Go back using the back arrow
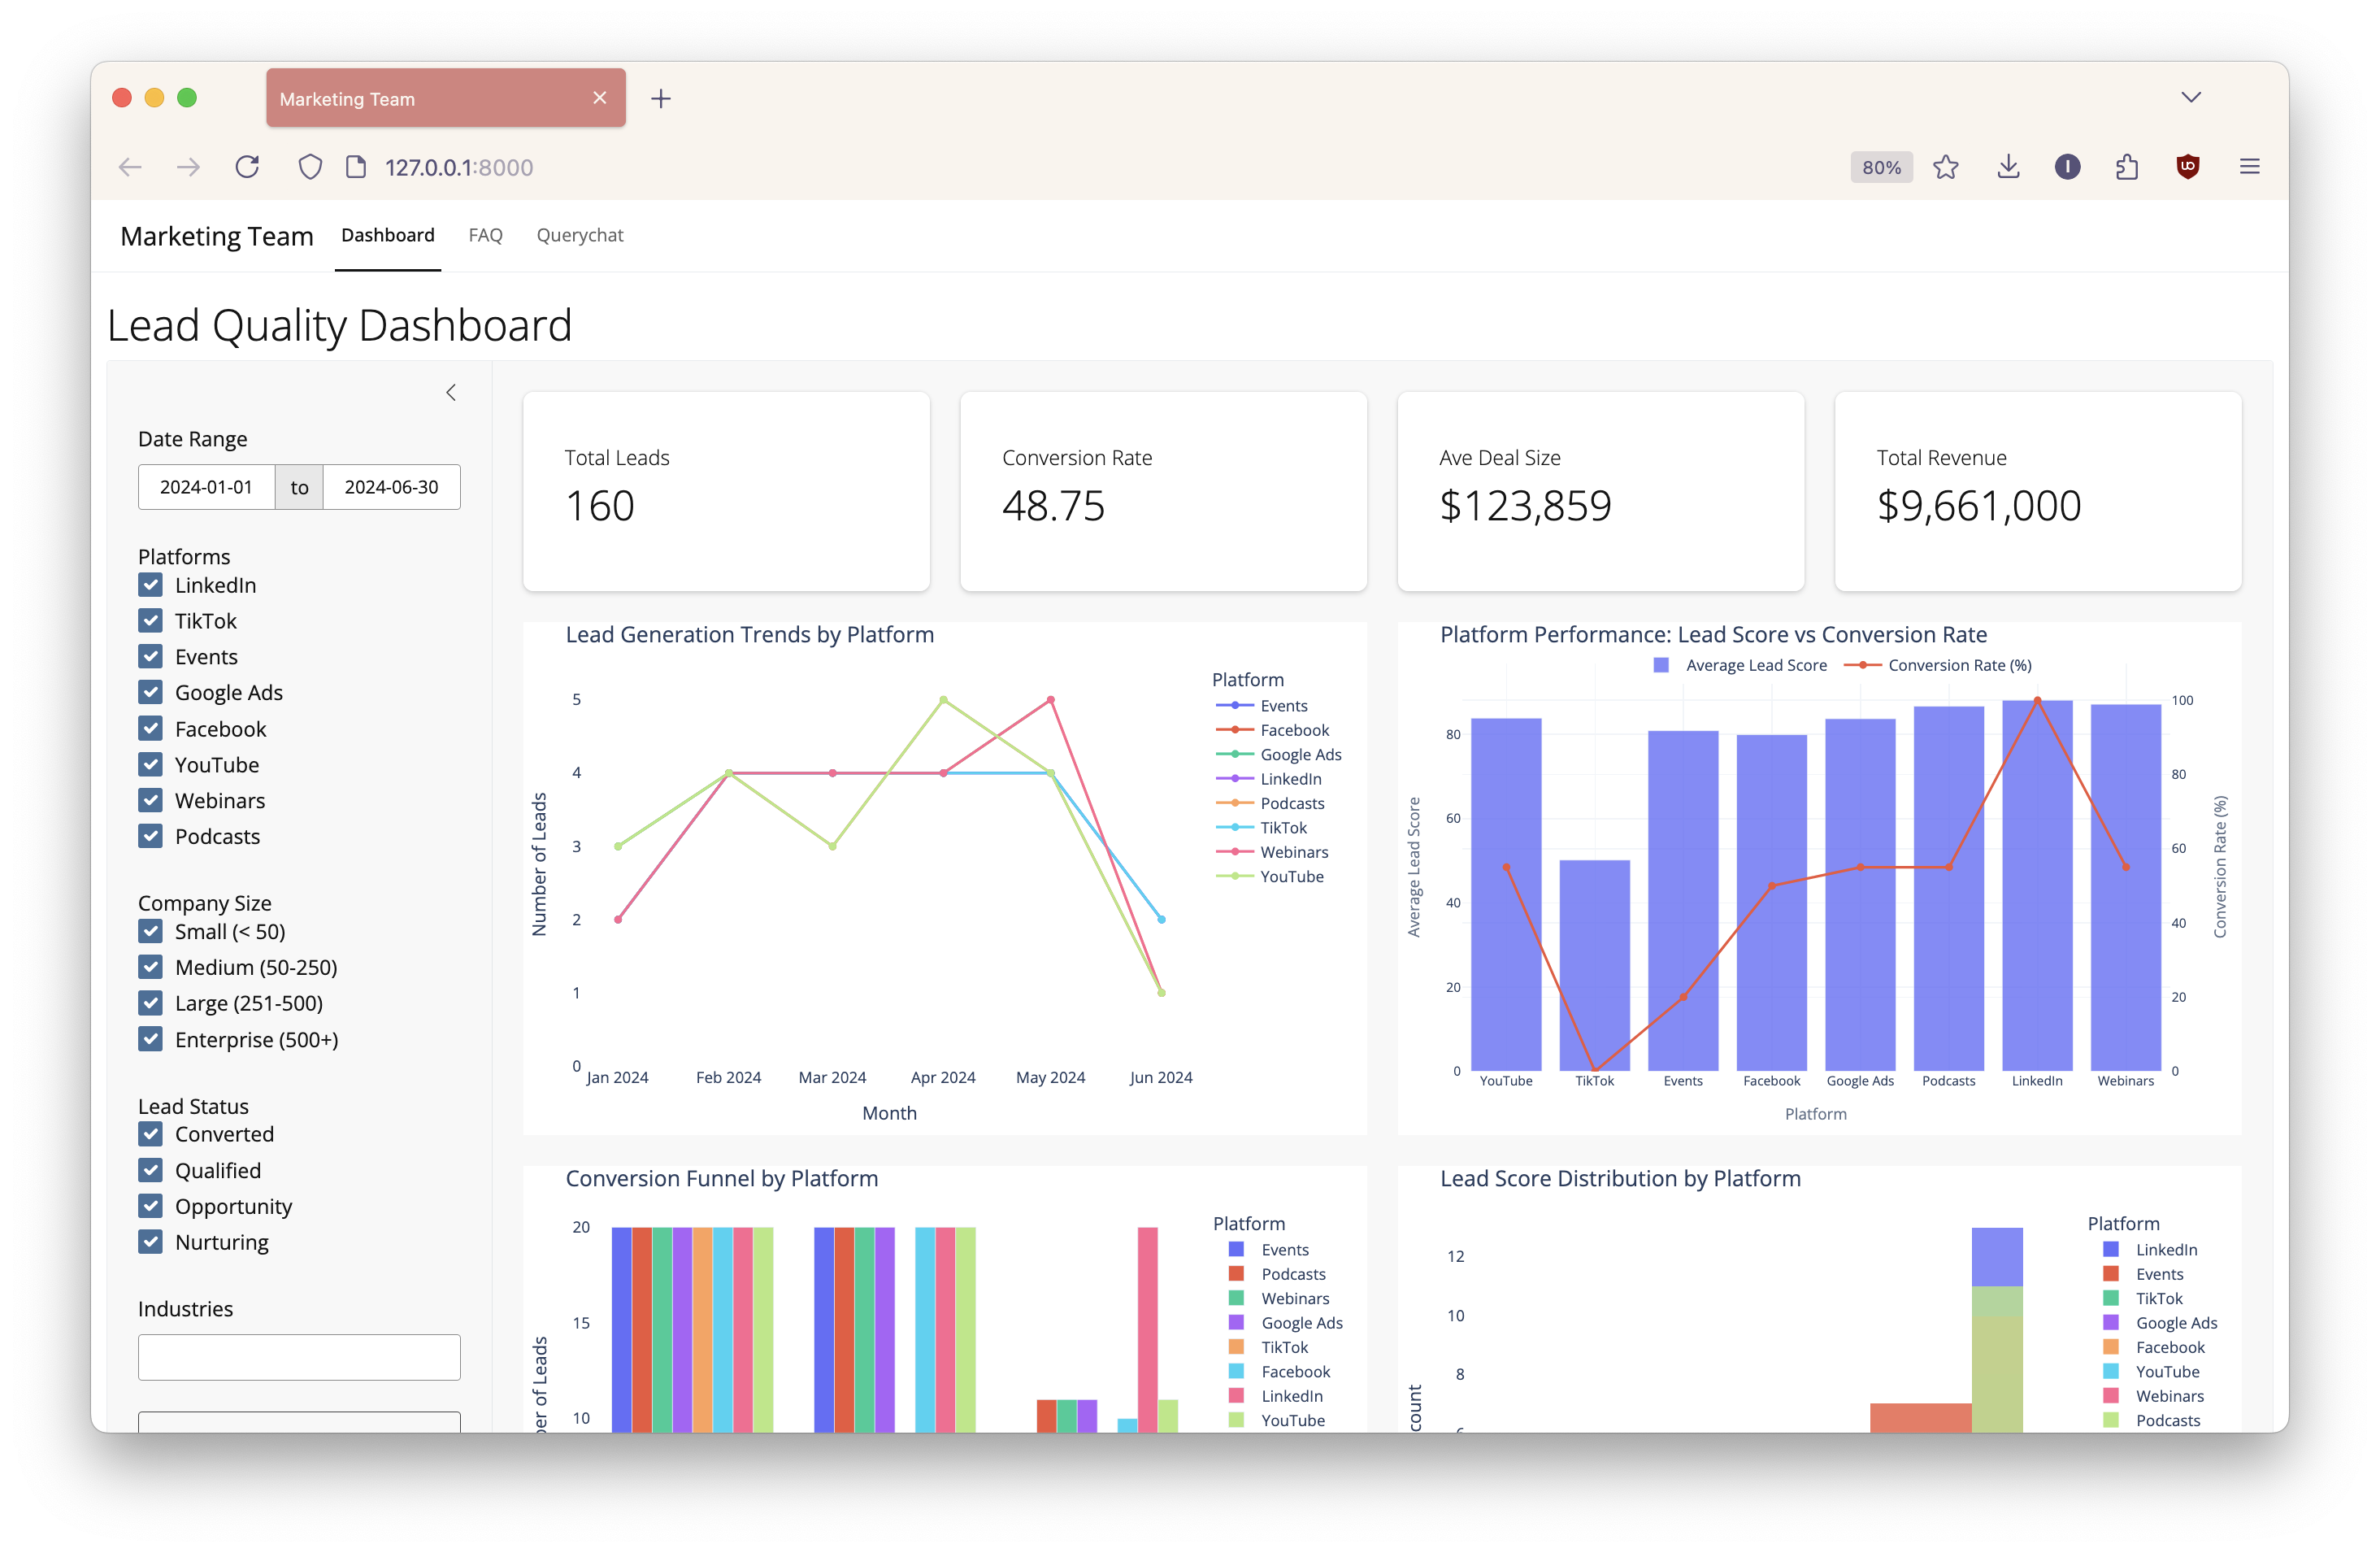Screen dimensions: 2380x1553 tap(130, 167)
